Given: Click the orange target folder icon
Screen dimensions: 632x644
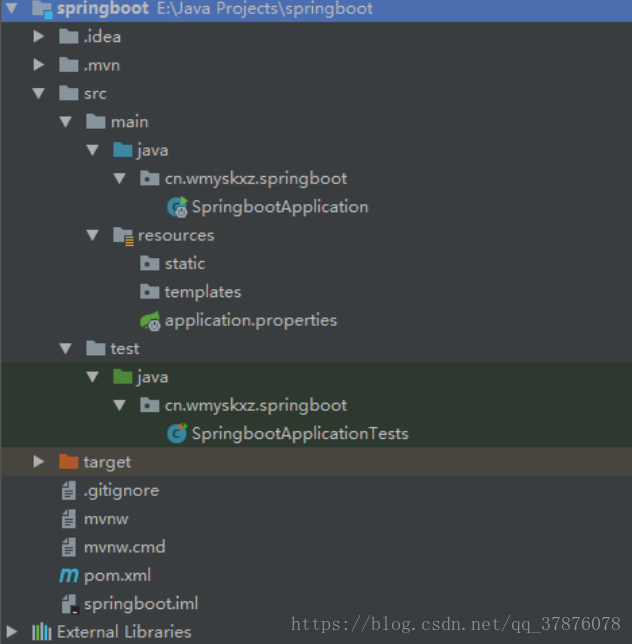Looking at the screenshot, I should [69, 462].
